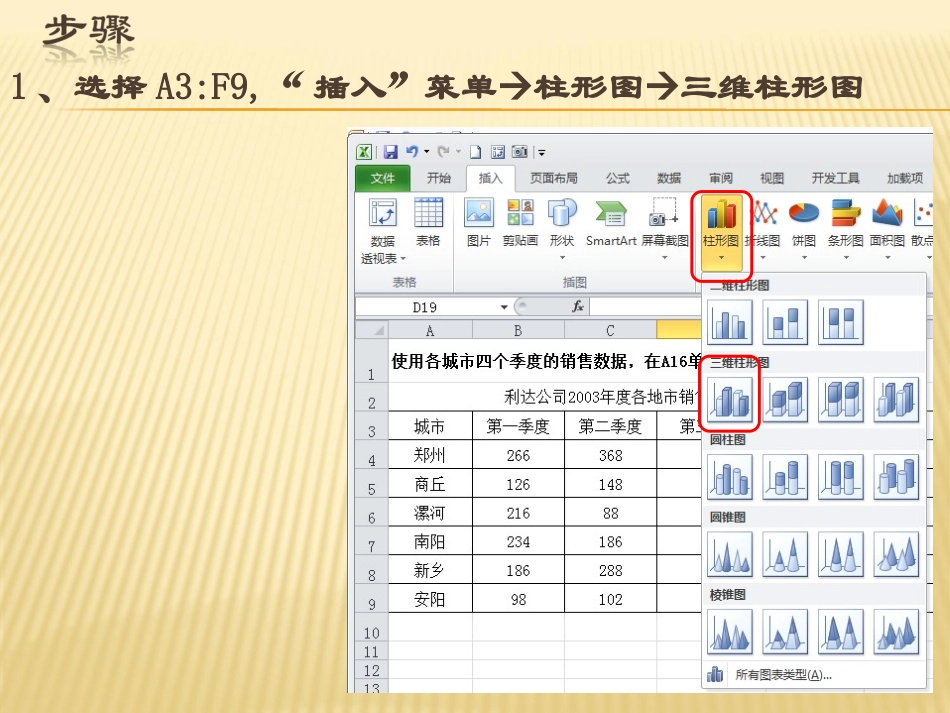Select row 4 header
The width and height of the screenshot is (950, 713).
click(371, 456)
